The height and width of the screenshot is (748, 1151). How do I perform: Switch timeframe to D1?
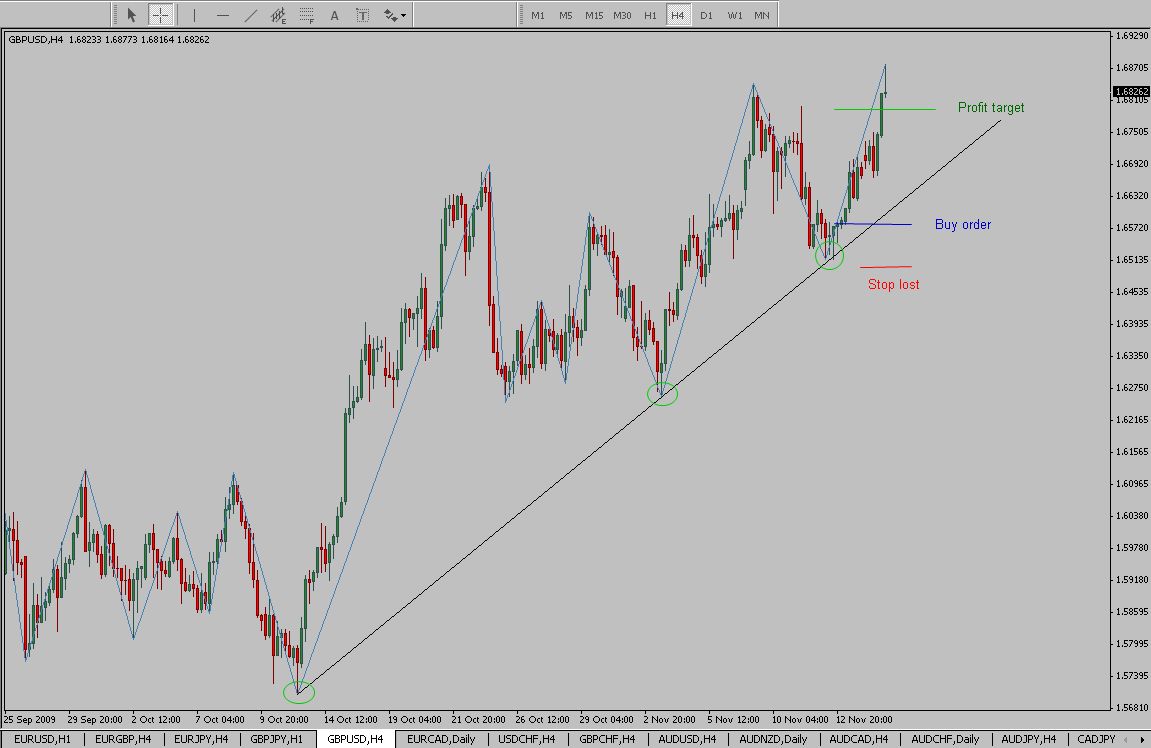706,15
